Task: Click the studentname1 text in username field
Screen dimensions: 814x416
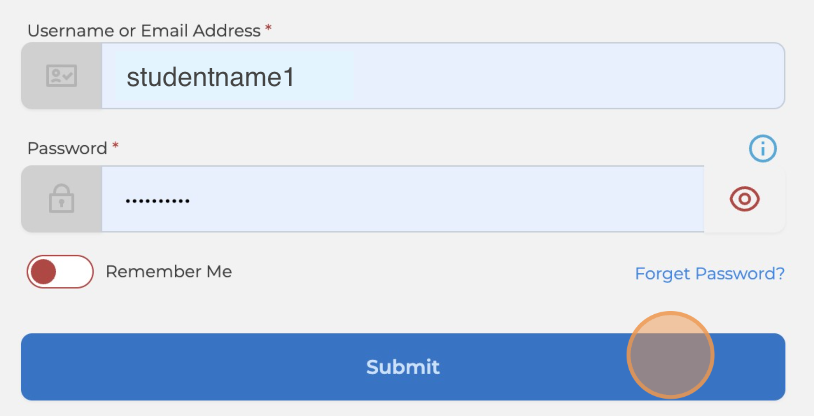Action: tap(210, 77)
